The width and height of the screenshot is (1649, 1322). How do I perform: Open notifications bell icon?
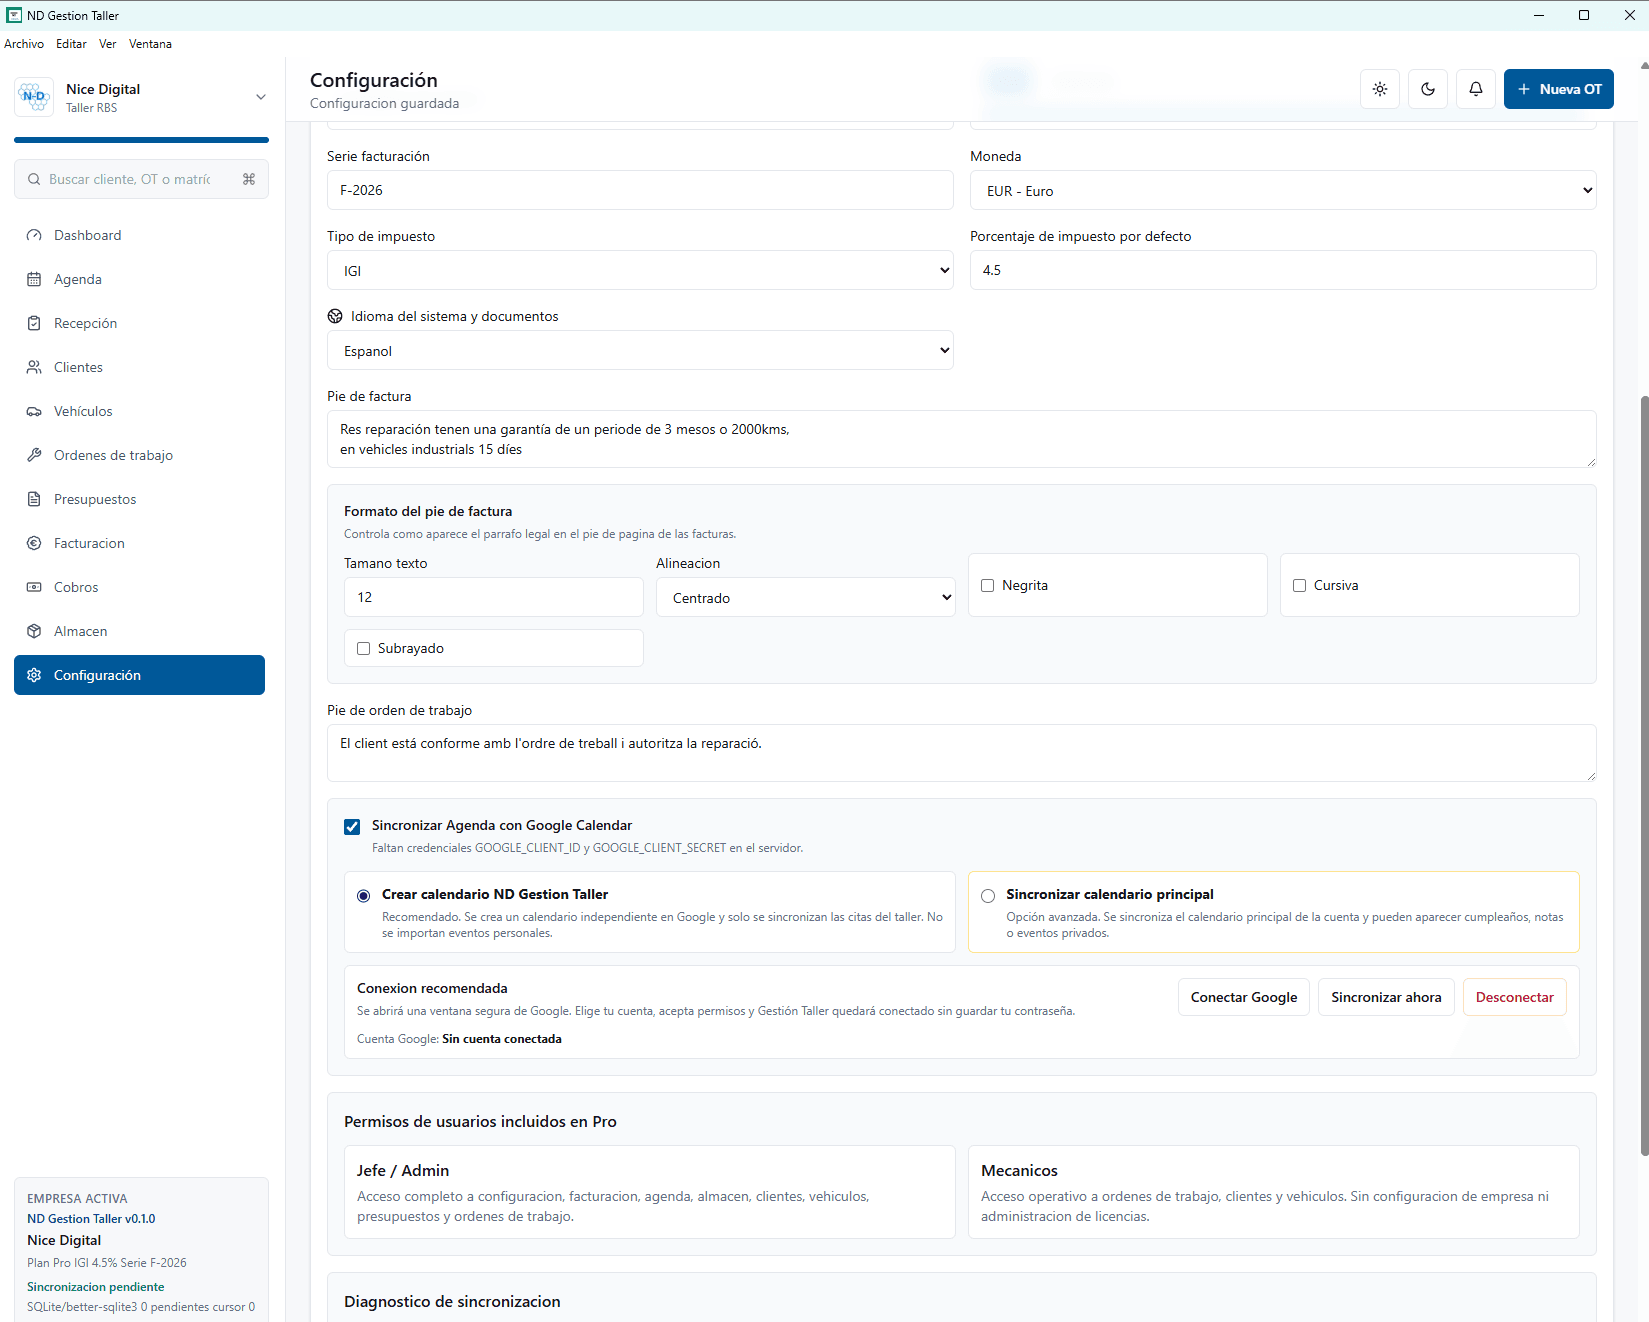1476,89
